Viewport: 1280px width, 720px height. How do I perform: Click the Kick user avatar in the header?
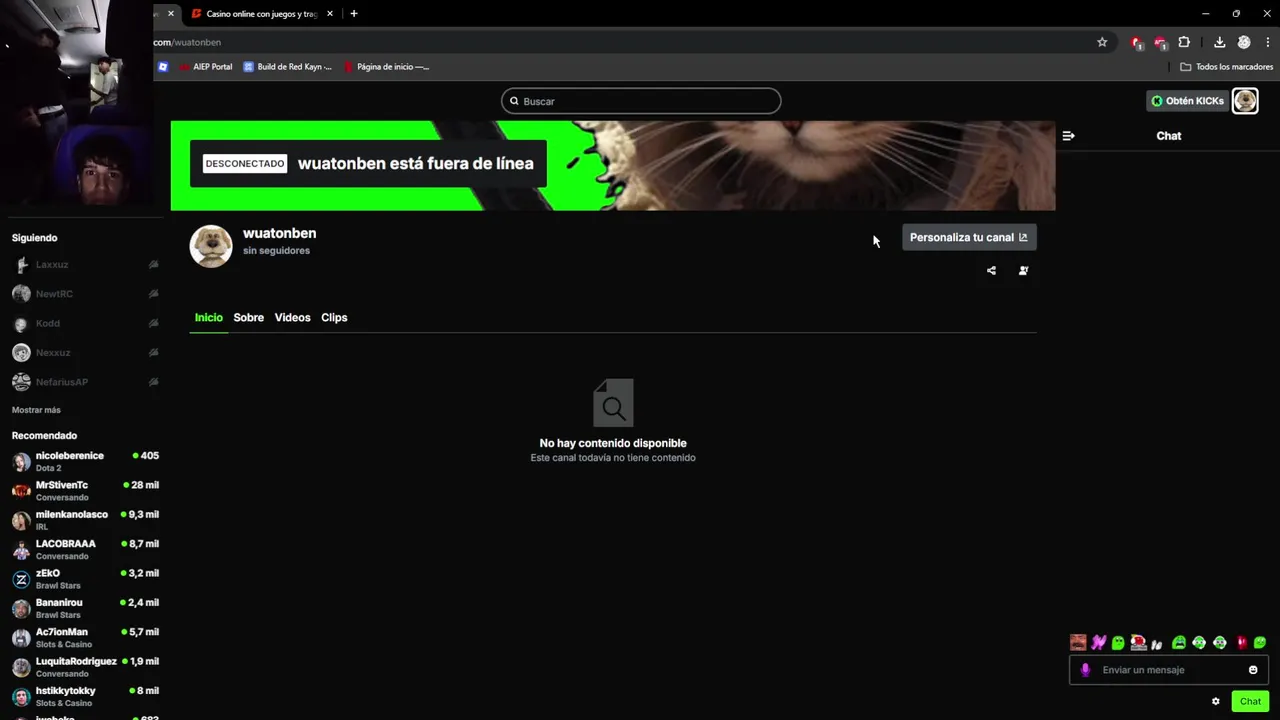tap(1245, 101)
